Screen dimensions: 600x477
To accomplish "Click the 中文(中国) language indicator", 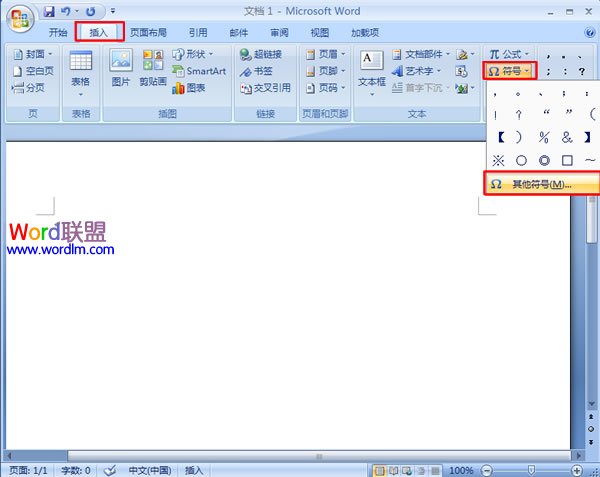I will [150, 470].
